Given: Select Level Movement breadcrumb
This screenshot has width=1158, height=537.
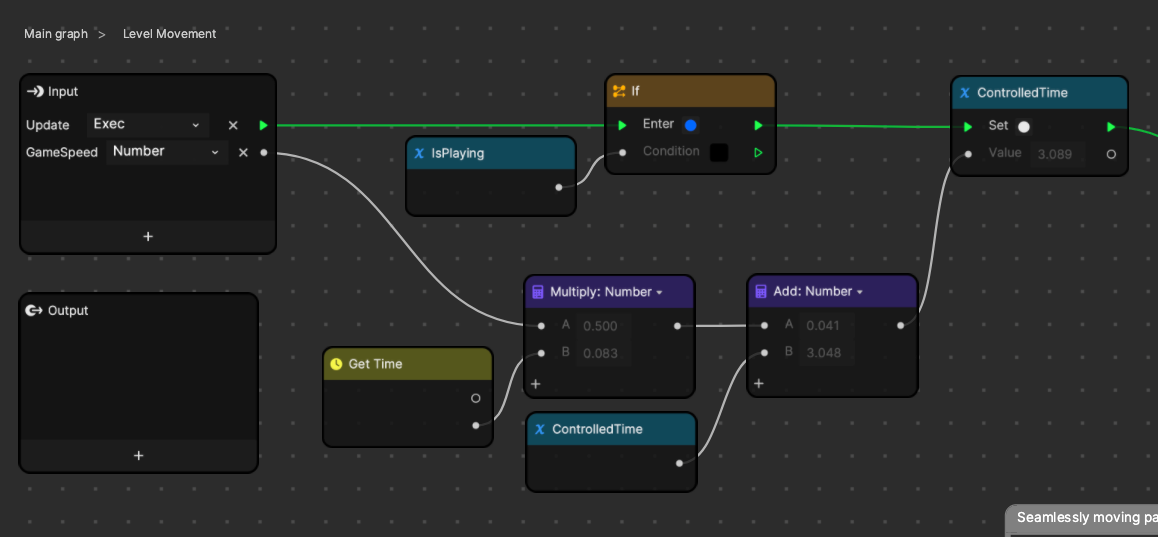Looking at the screenshot, I should [x=169, y=34].
